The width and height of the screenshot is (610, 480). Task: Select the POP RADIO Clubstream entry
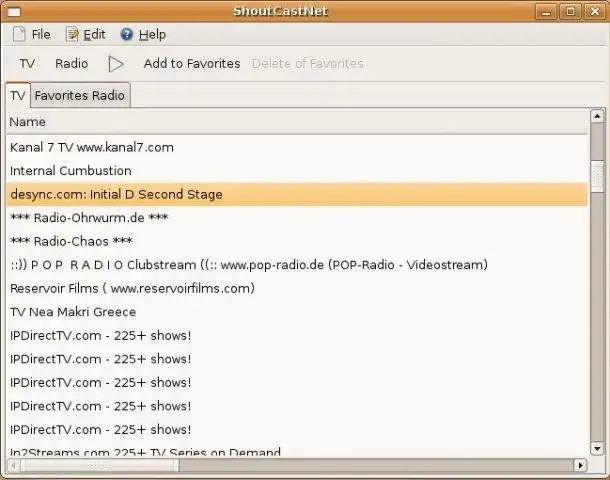[297, 265]
